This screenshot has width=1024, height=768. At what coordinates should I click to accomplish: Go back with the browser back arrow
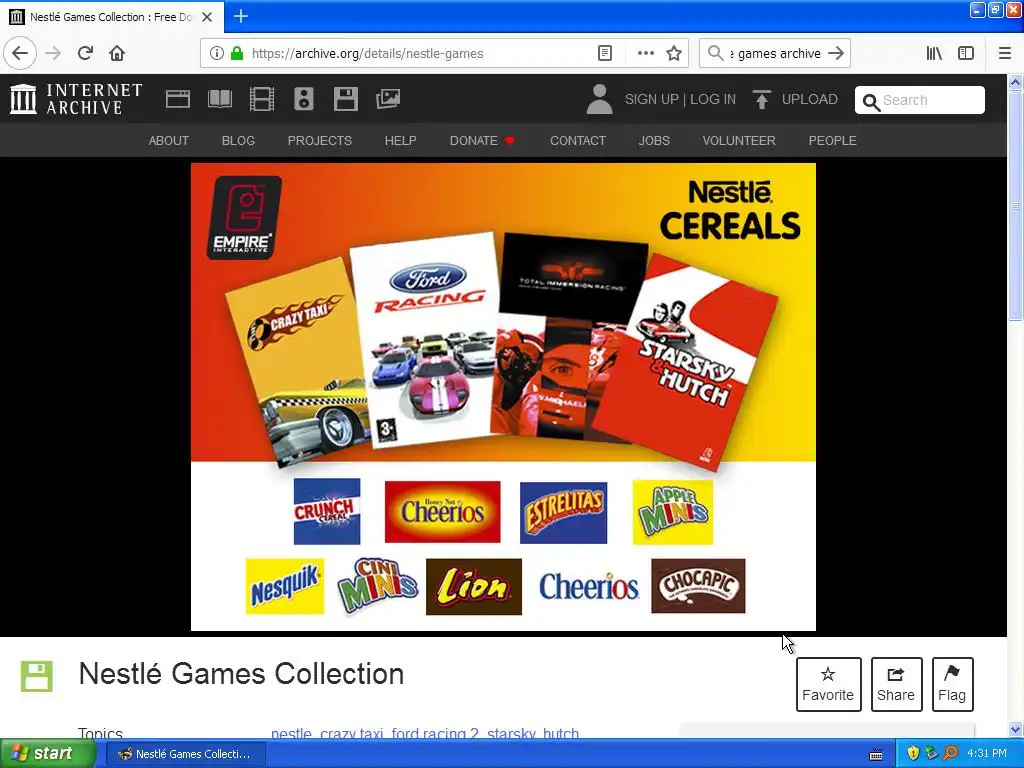coord(20,53)
